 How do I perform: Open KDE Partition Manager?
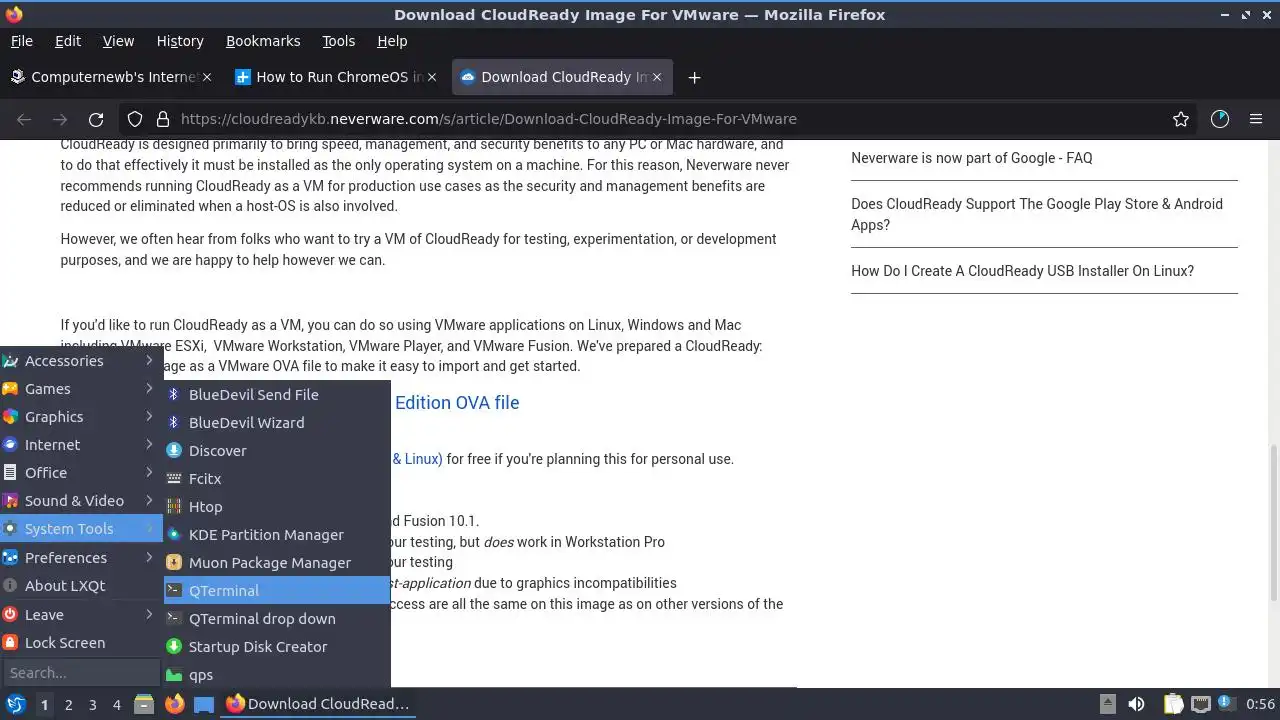click(277, 534)
